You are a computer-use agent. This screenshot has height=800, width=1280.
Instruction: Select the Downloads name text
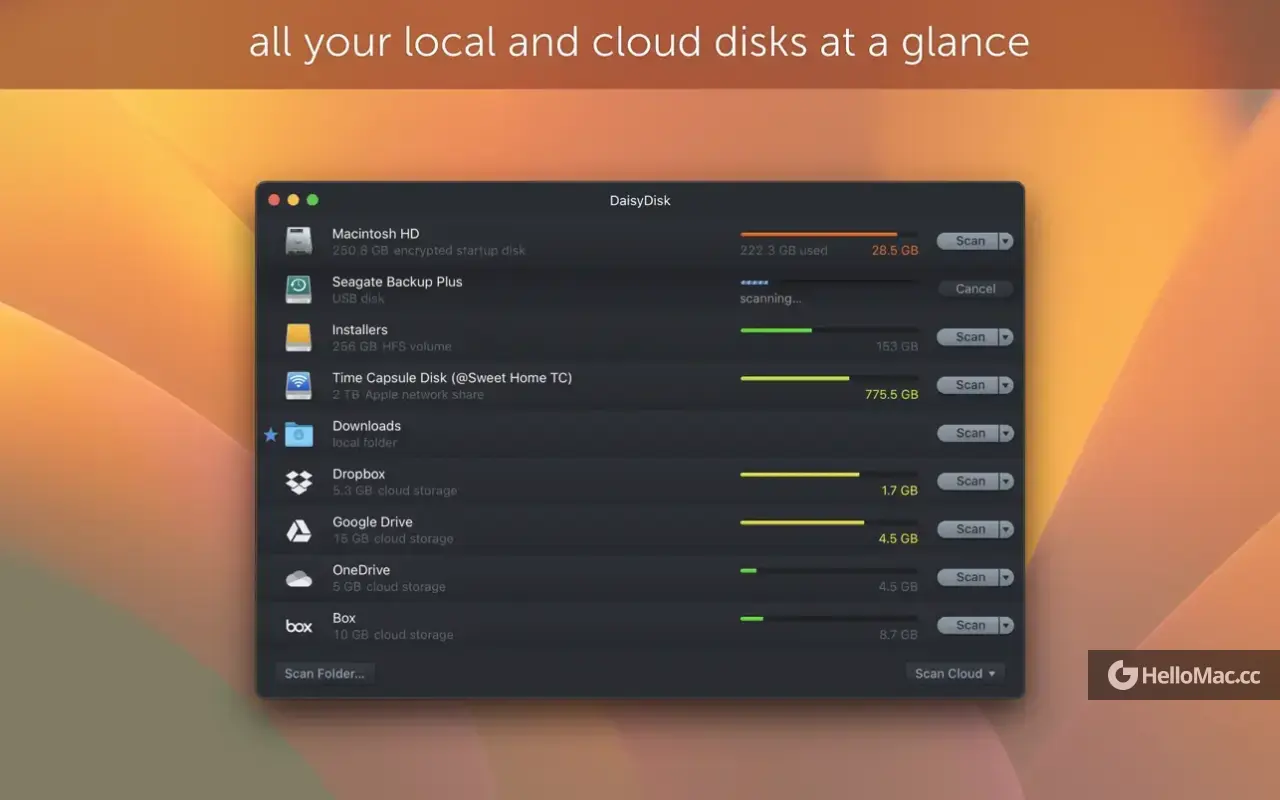pyautogui.click(x=367, y=426)
